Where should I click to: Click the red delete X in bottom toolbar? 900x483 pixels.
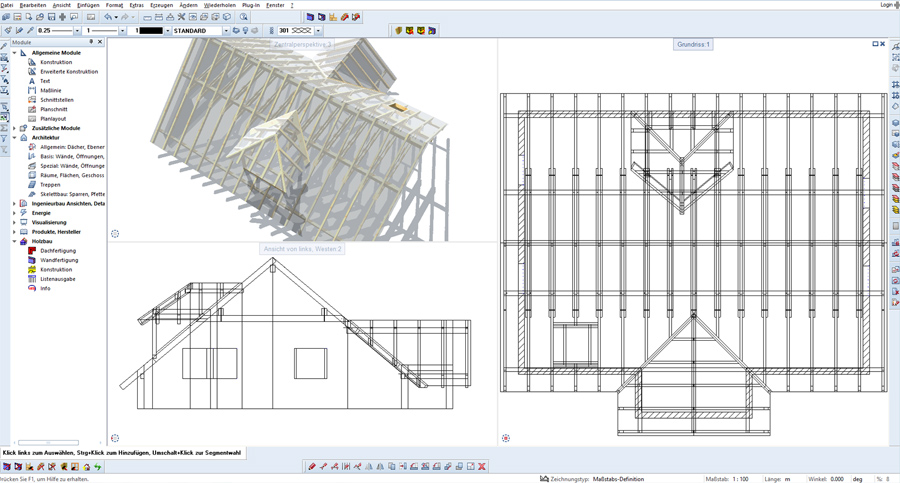482,467
